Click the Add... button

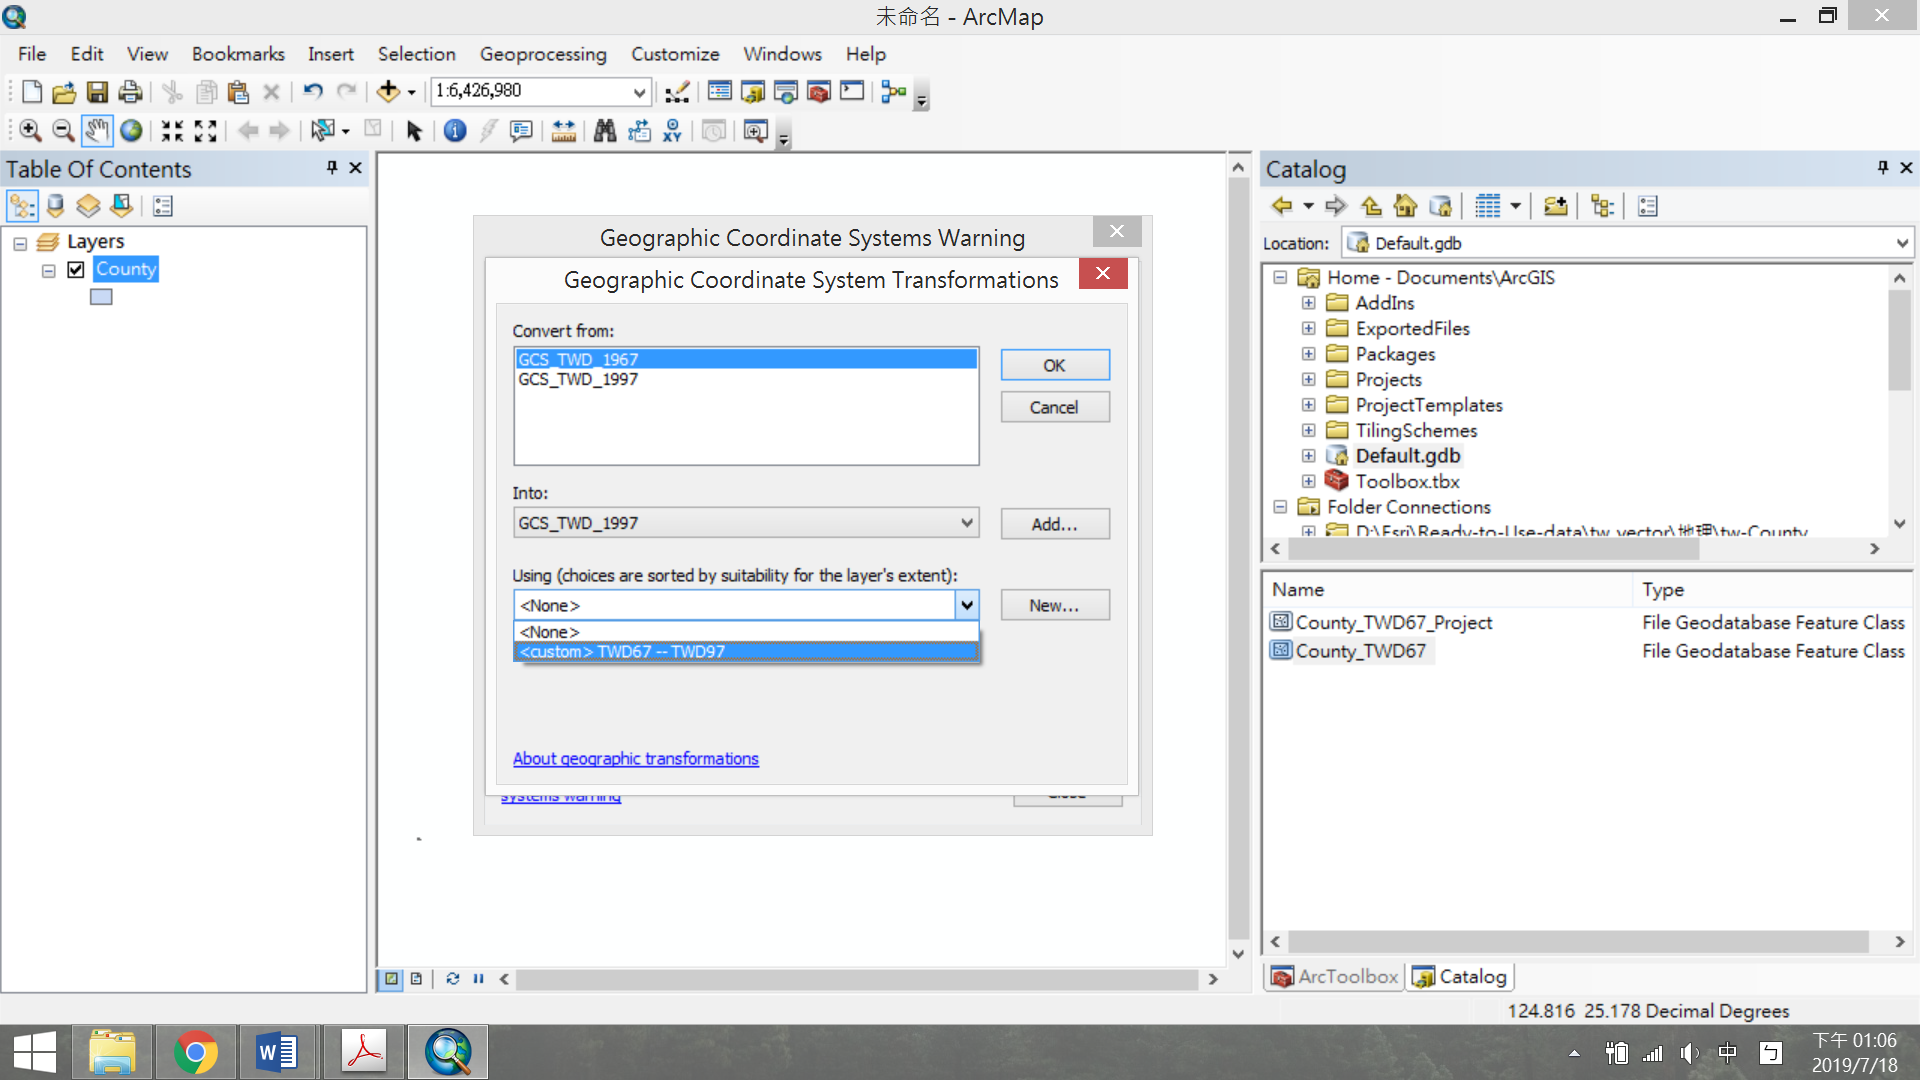pyautogui.click(x=1055, y=524)
